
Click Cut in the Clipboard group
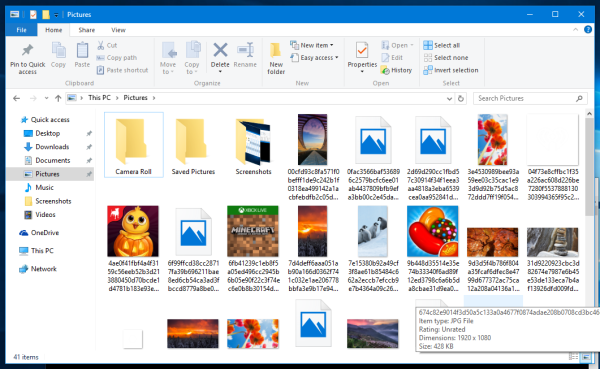coord(107,45)
